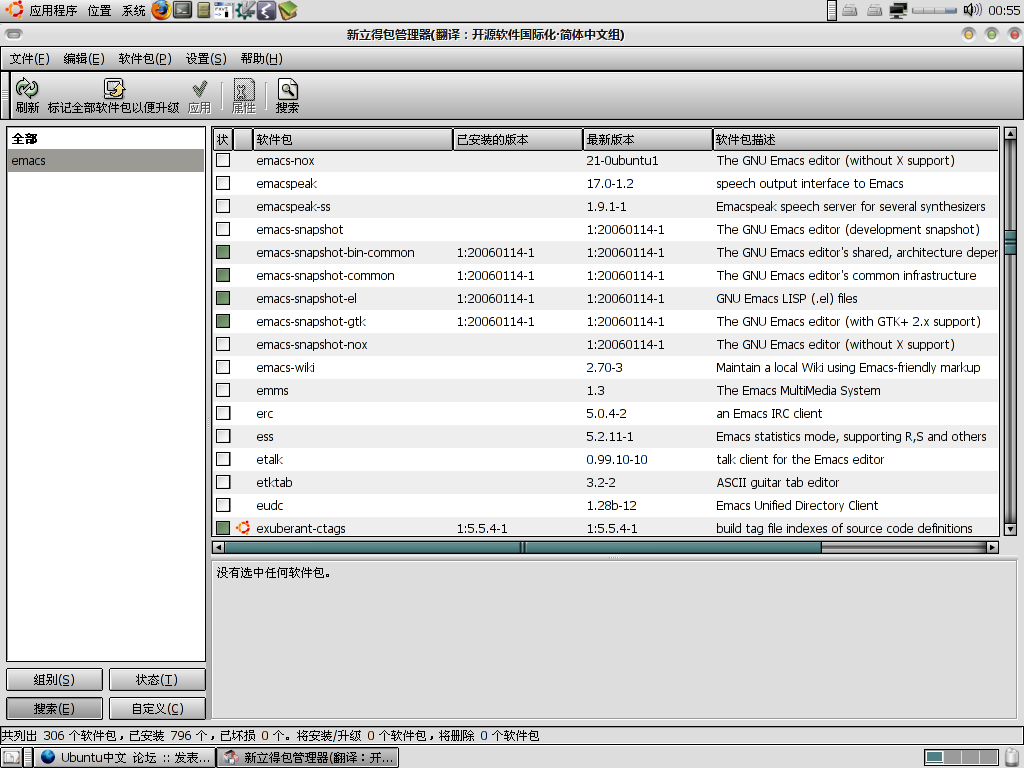
Task: Open the 文件(F) menu
Action: [29, 59]
